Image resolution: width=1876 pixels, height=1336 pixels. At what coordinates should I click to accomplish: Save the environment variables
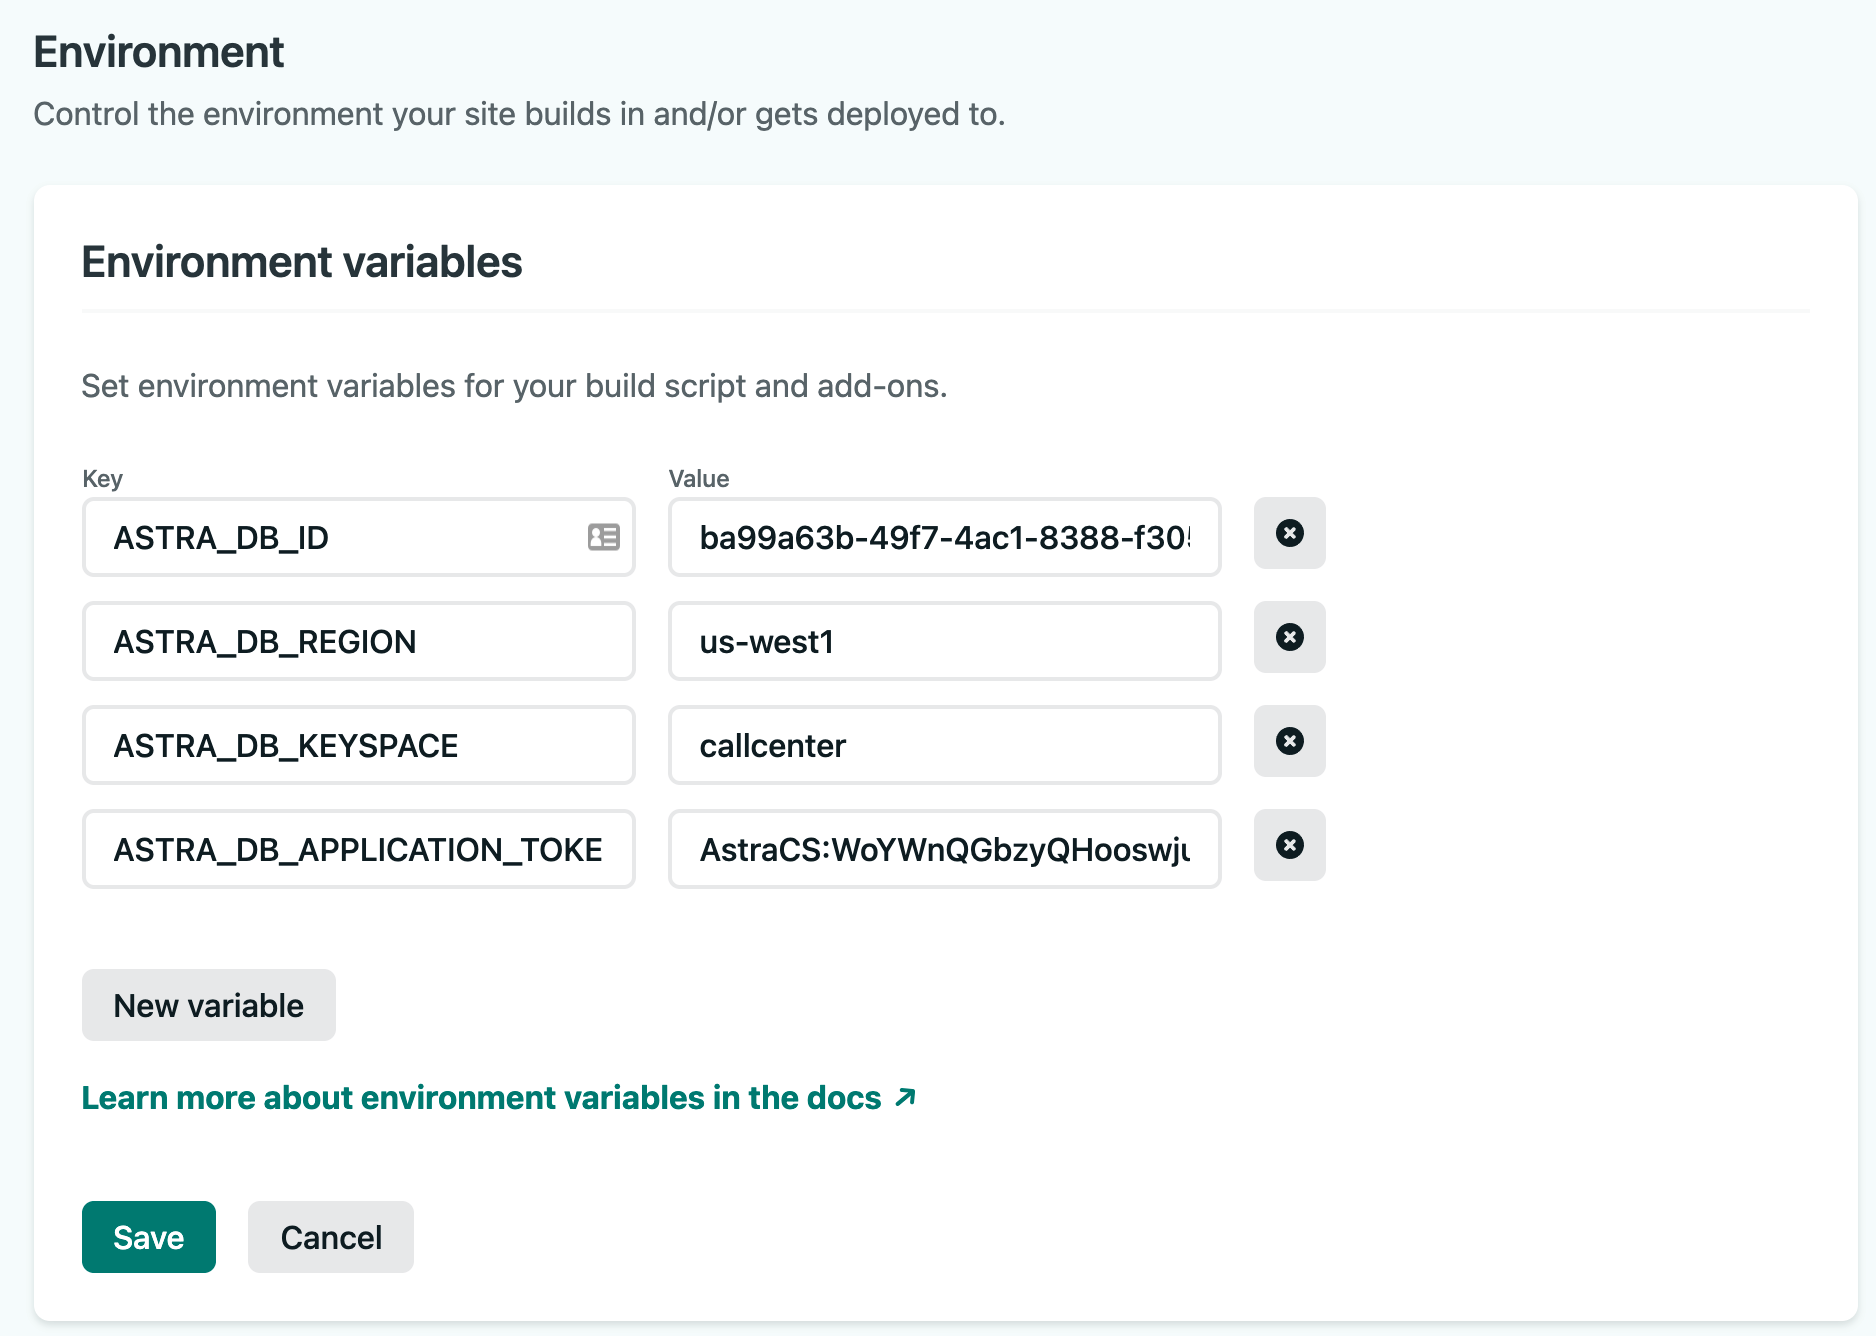(148, 1237)
